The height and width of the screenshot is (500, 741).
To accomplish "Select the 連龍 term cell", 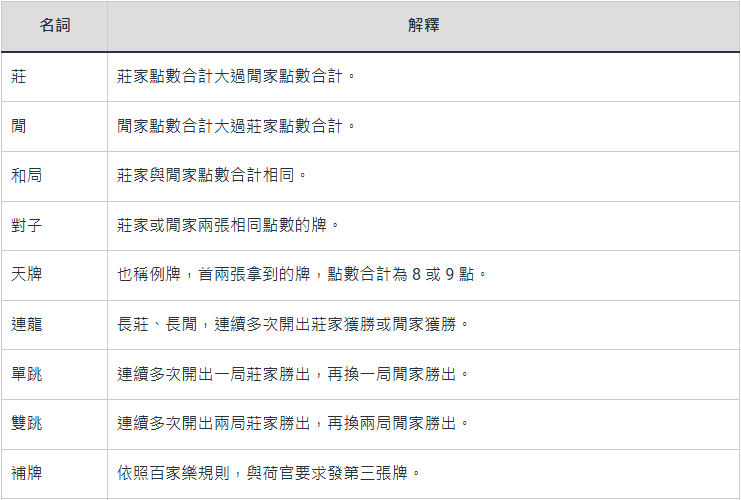I will (x=27, y=324).
